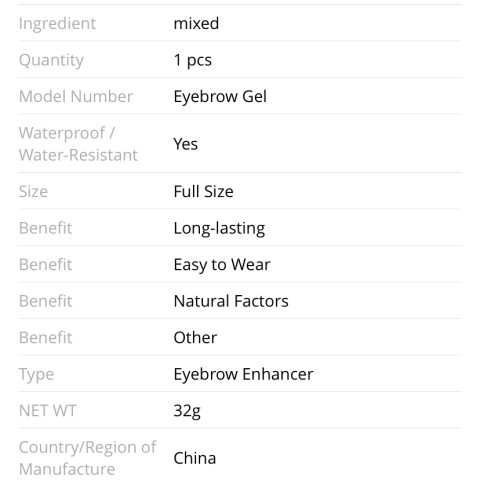This screenshot has width=480, height=480.
Task: Select the Model Number label
Action: click(76, 97)
